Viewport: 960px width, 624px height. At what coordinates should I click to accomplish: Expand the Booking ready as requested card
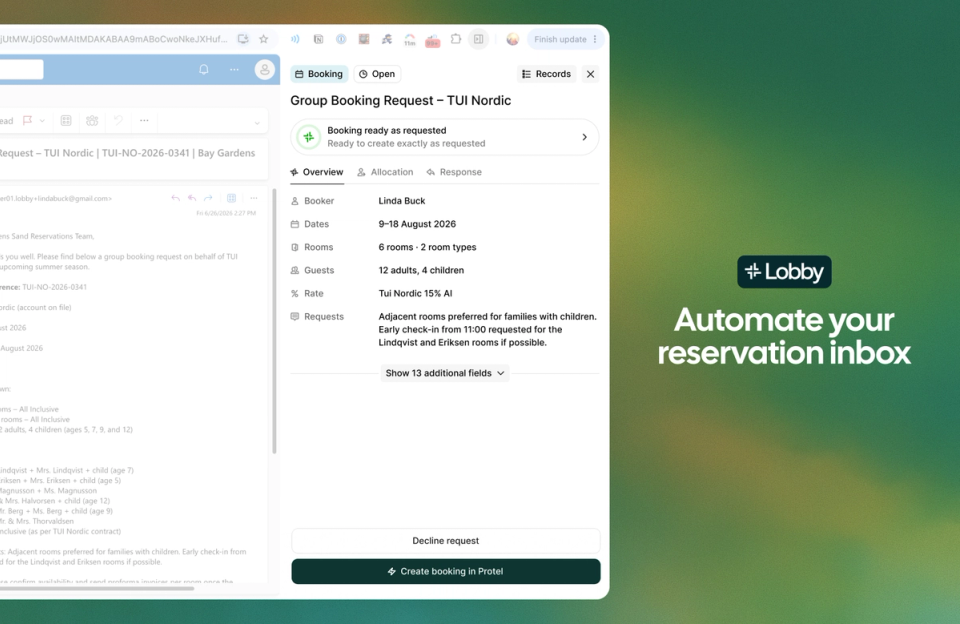[444, 137]
